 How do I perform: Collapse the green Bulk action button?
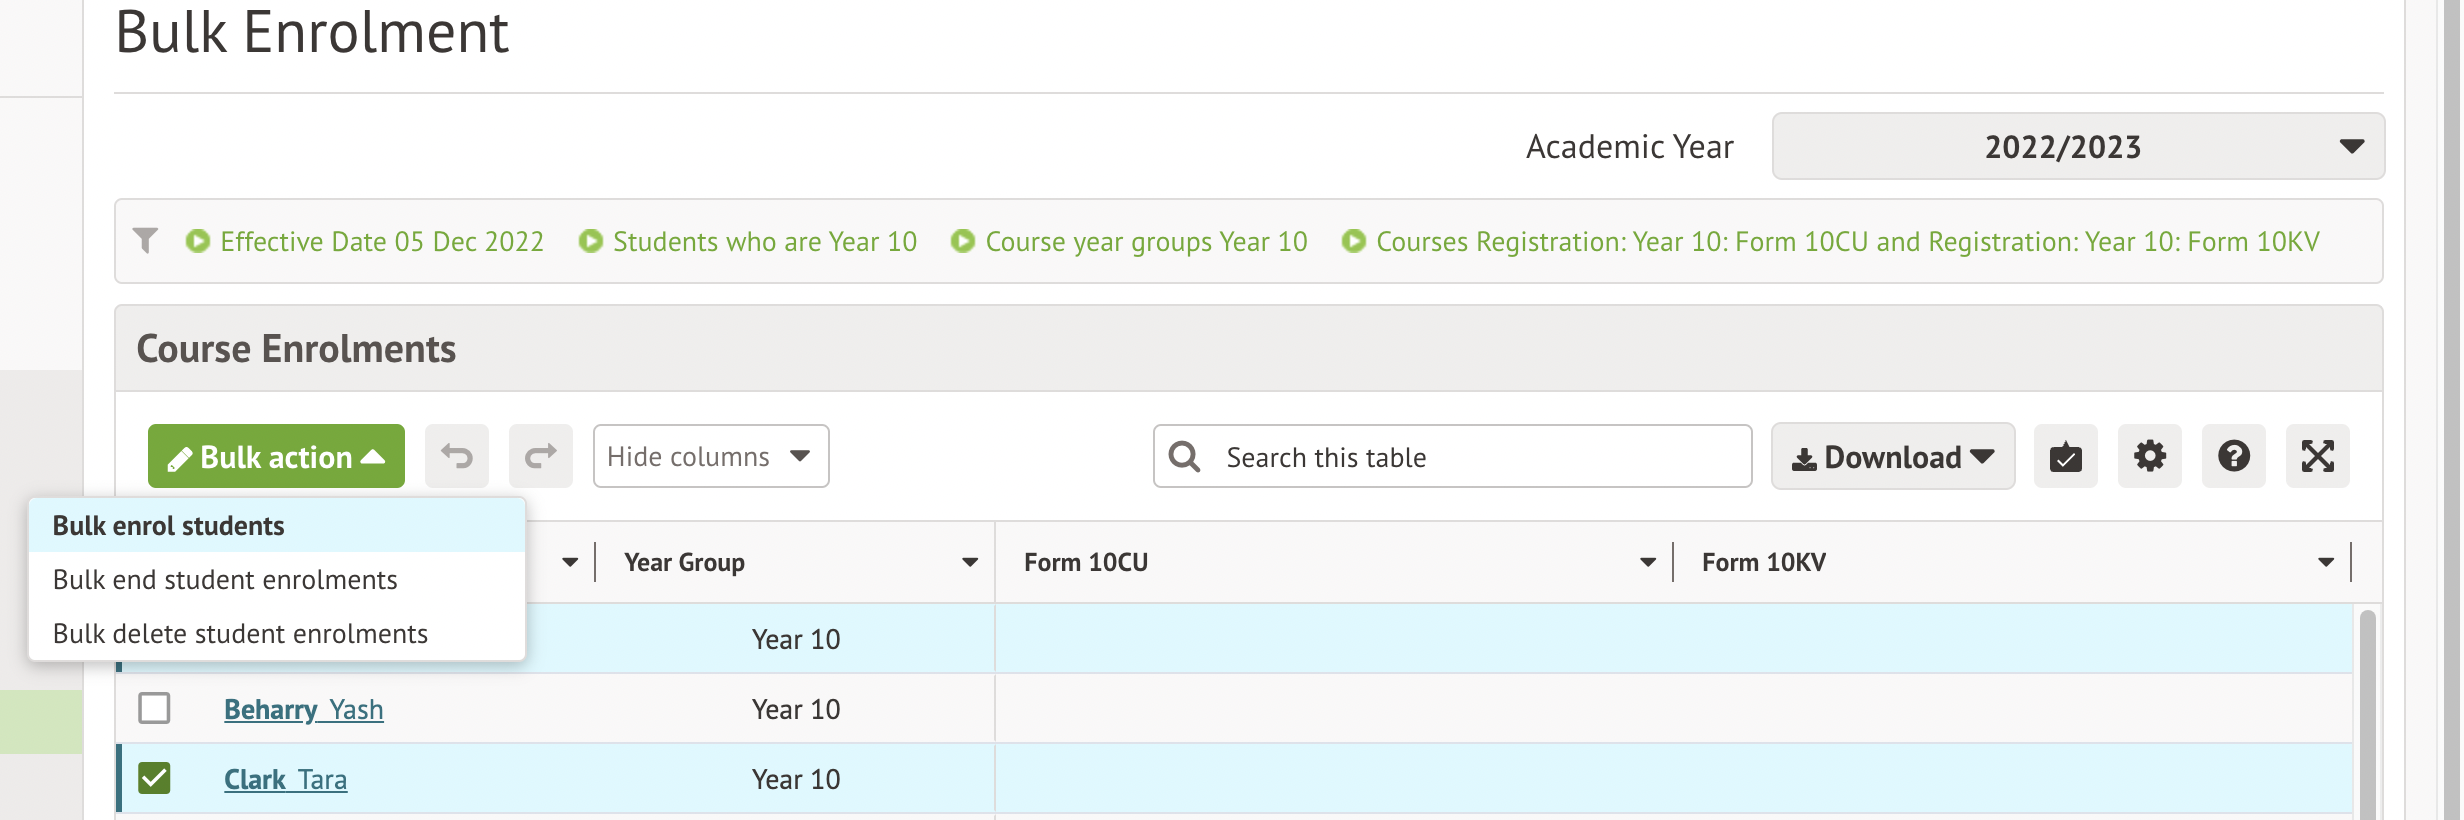coord(276,457)
